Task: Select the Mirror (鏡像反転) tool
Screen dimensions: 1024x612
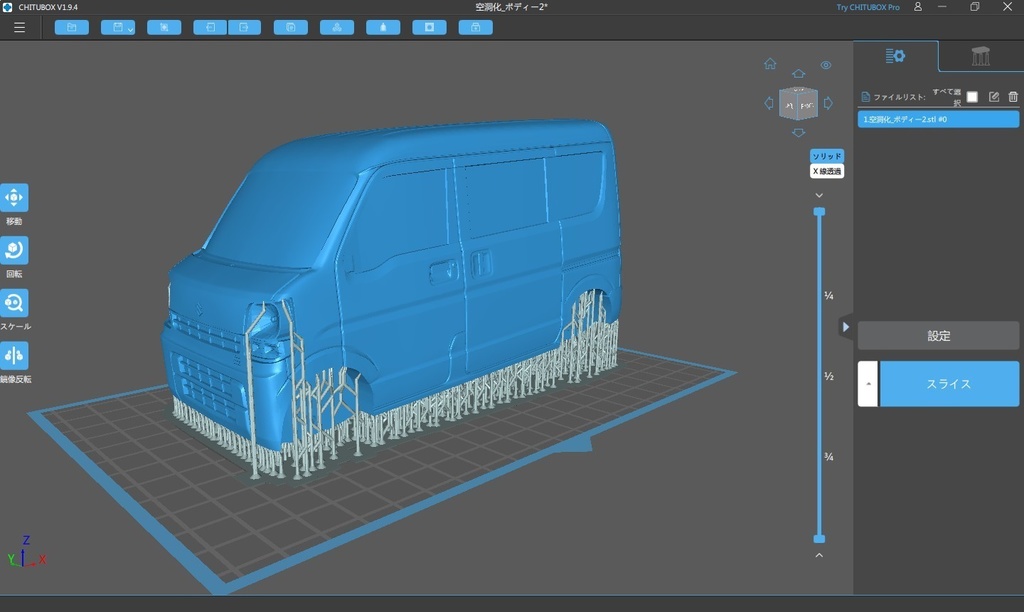Action: click(14, 356)
